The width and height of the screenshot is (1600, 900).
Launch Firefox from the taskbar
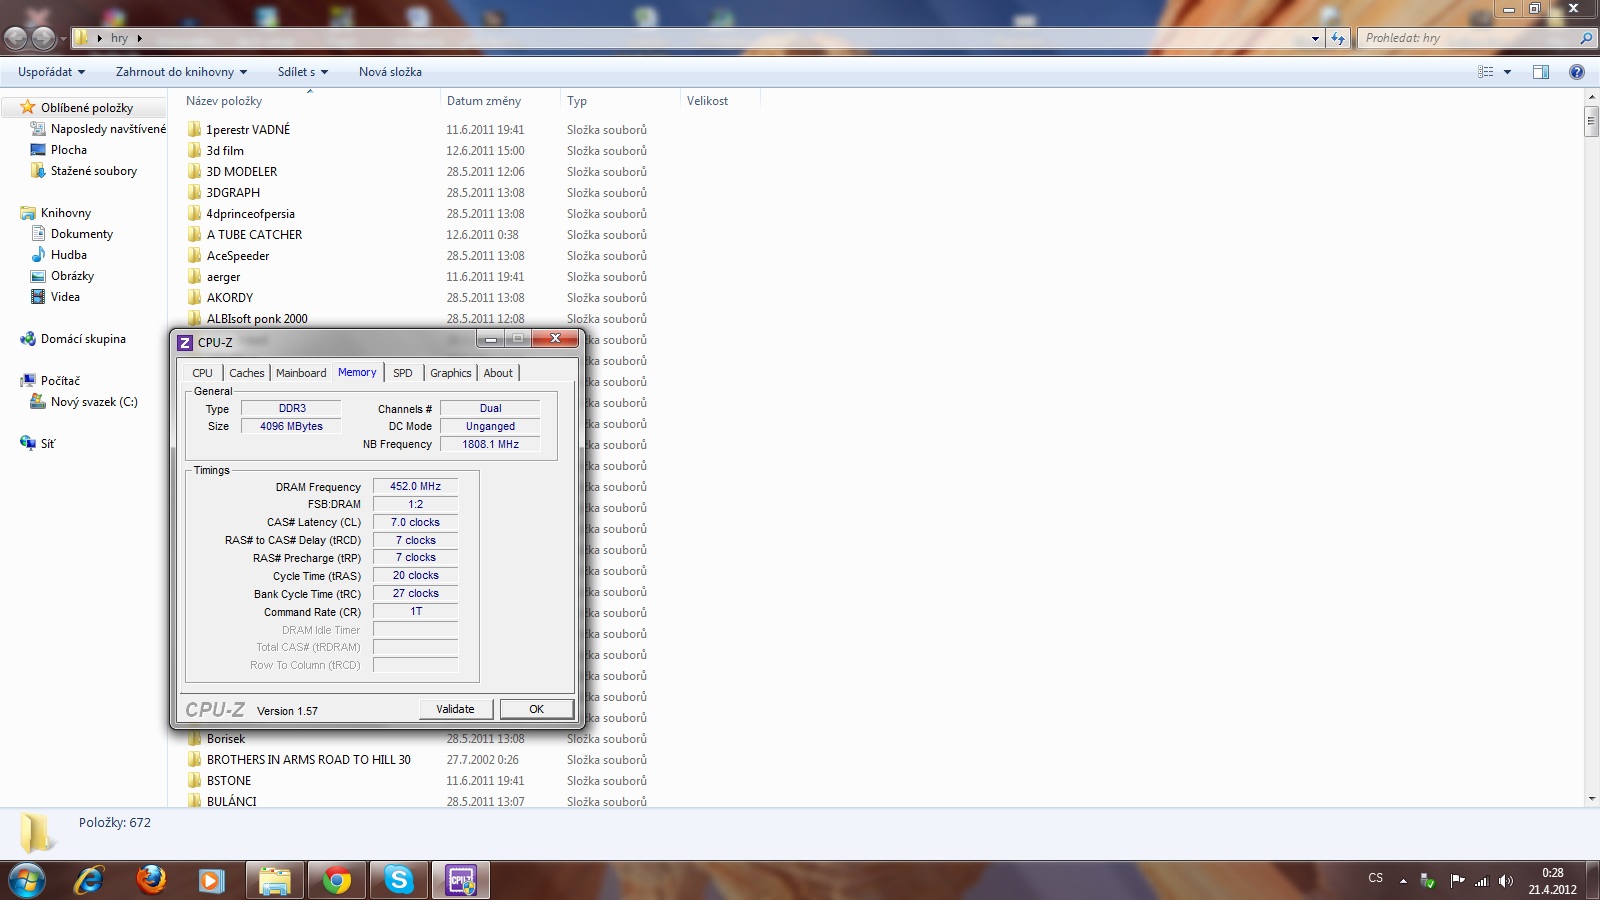coord(151,880)
